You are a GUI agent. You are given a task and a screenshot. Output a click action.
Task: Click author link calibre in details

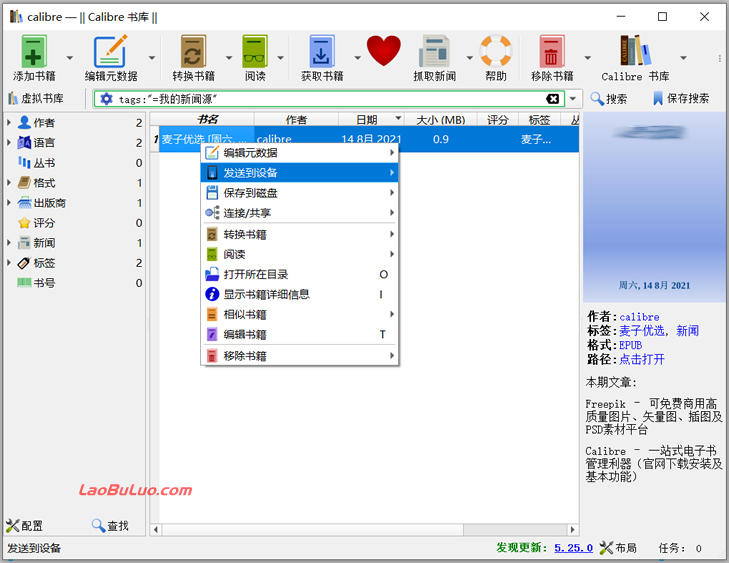(639, 317)
